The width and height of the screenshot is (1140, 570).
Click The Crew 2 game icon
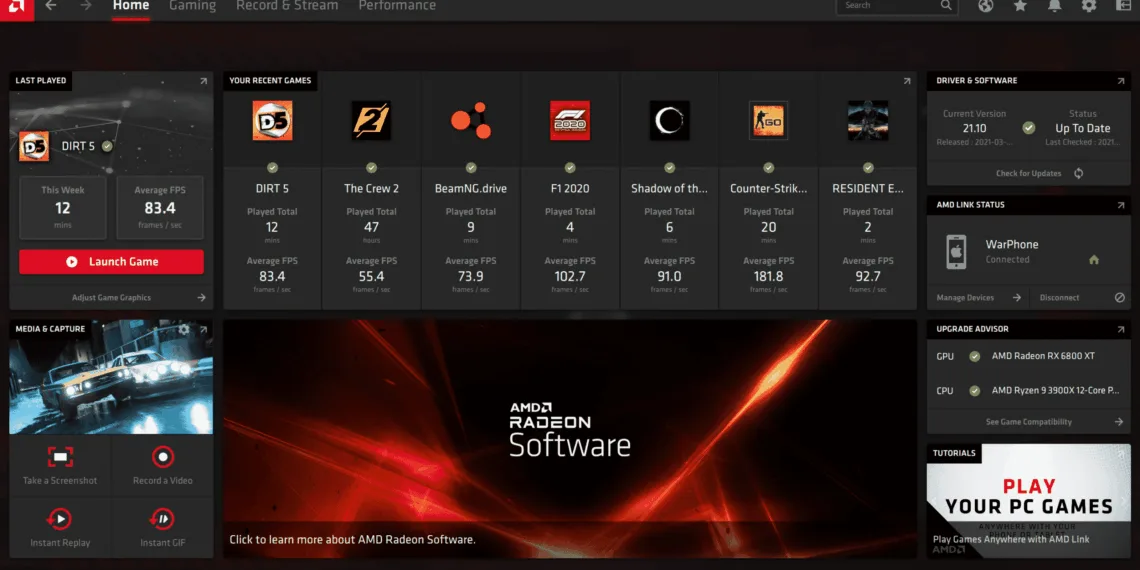tap(372, 121)
